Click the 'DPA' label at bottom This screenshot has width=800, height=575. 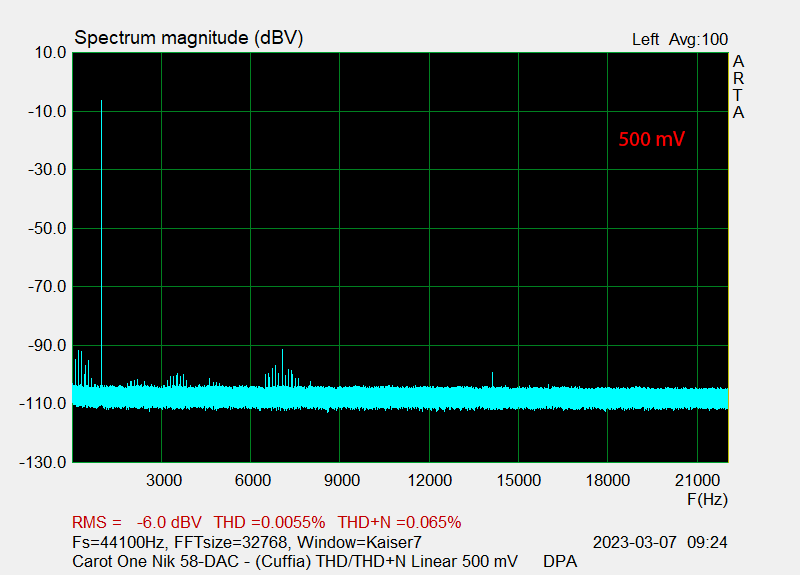pos(560,561)
